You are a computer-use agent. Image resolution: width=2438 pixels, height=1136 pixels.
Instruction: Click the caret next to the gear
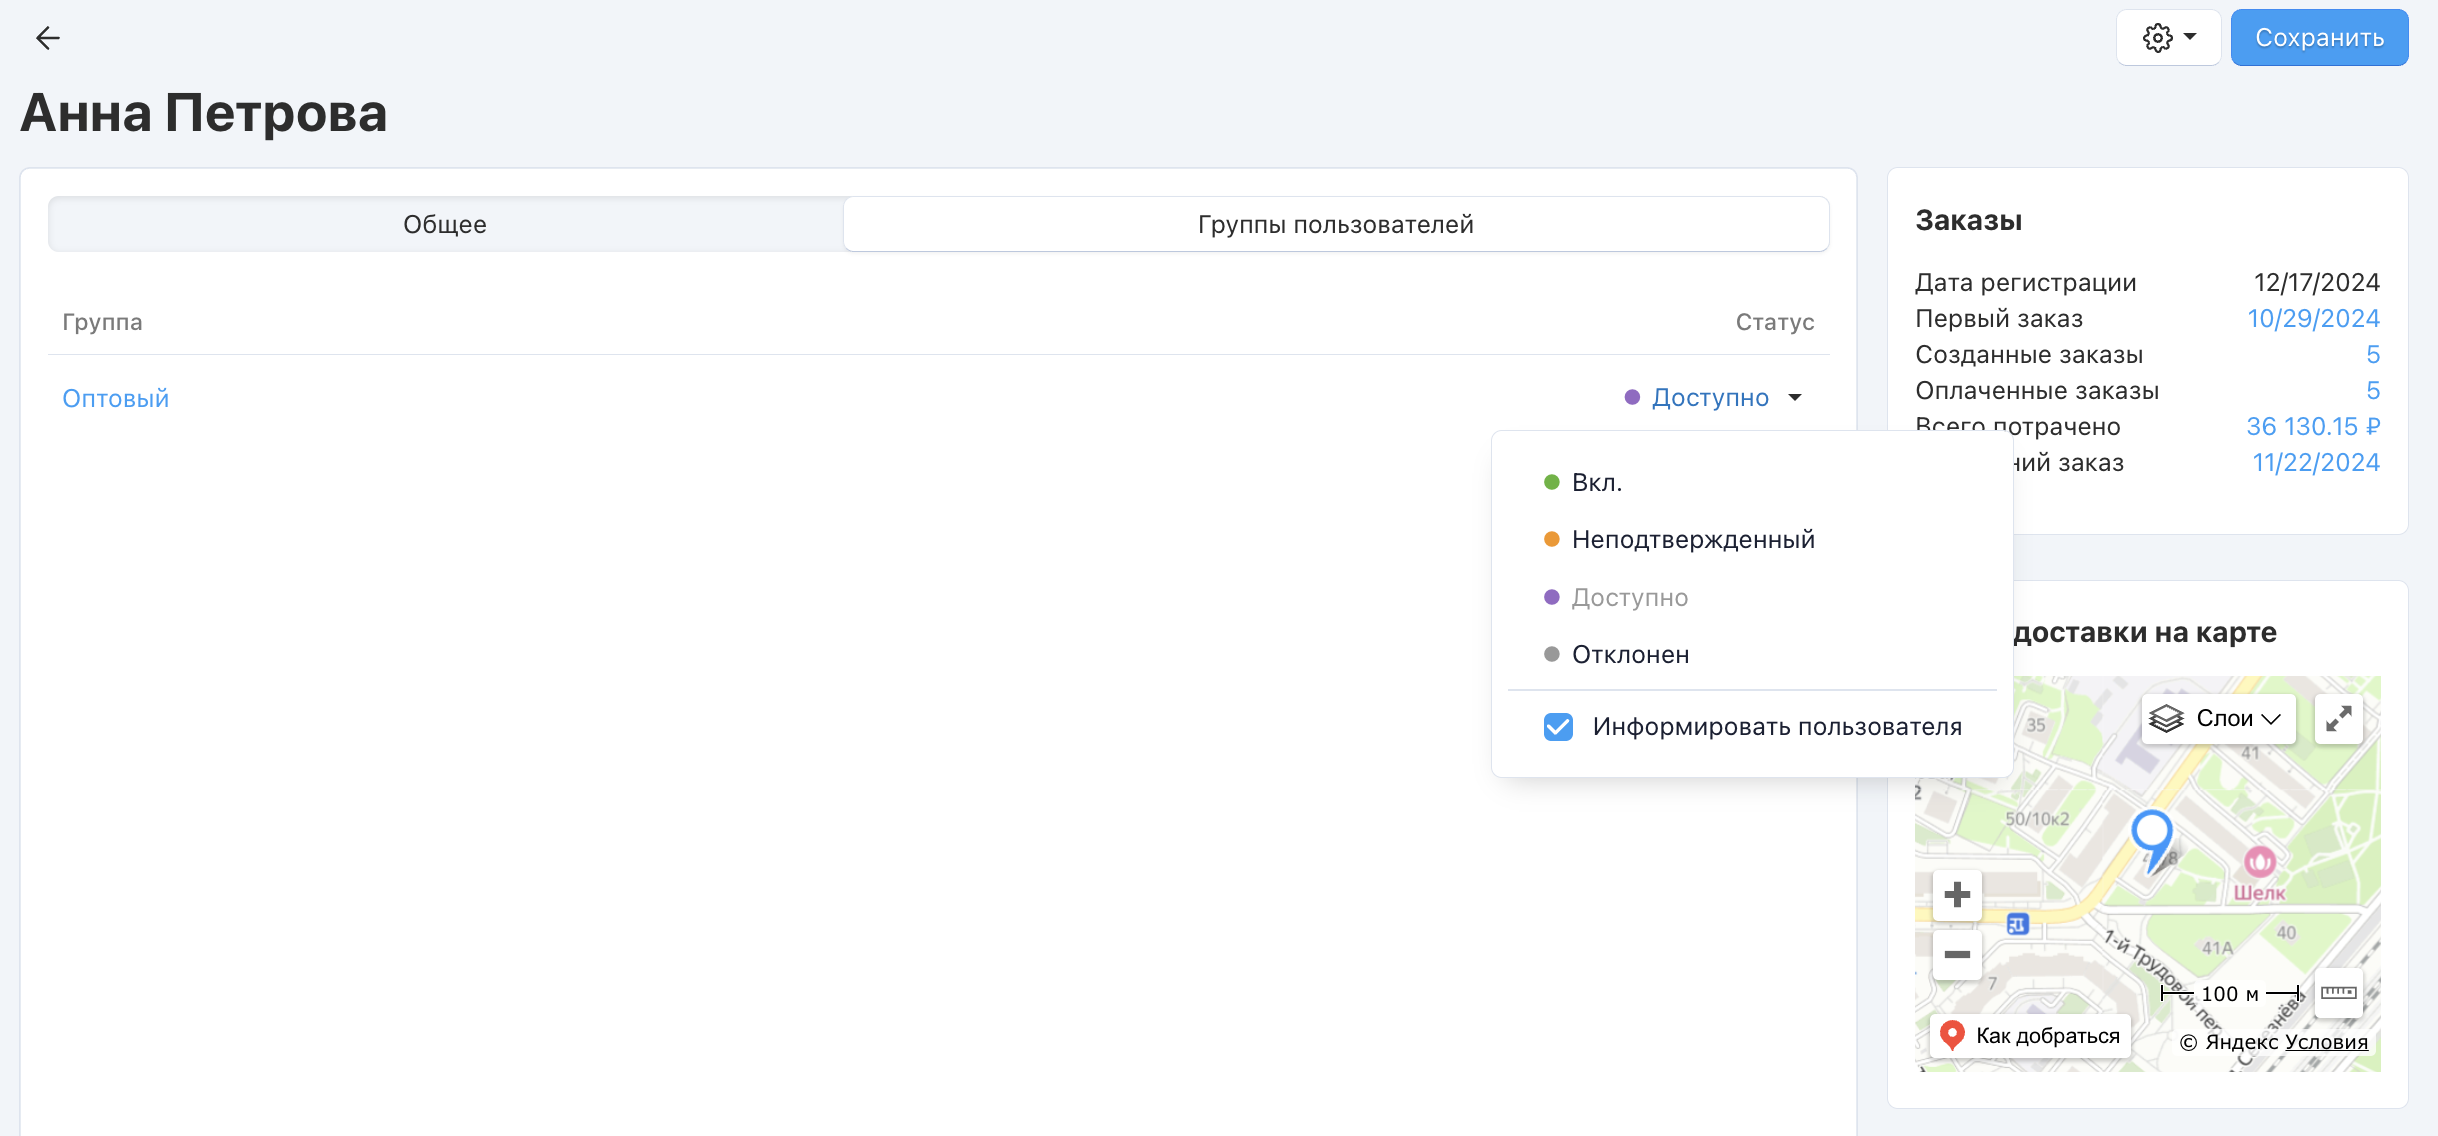click(2190, 37)
